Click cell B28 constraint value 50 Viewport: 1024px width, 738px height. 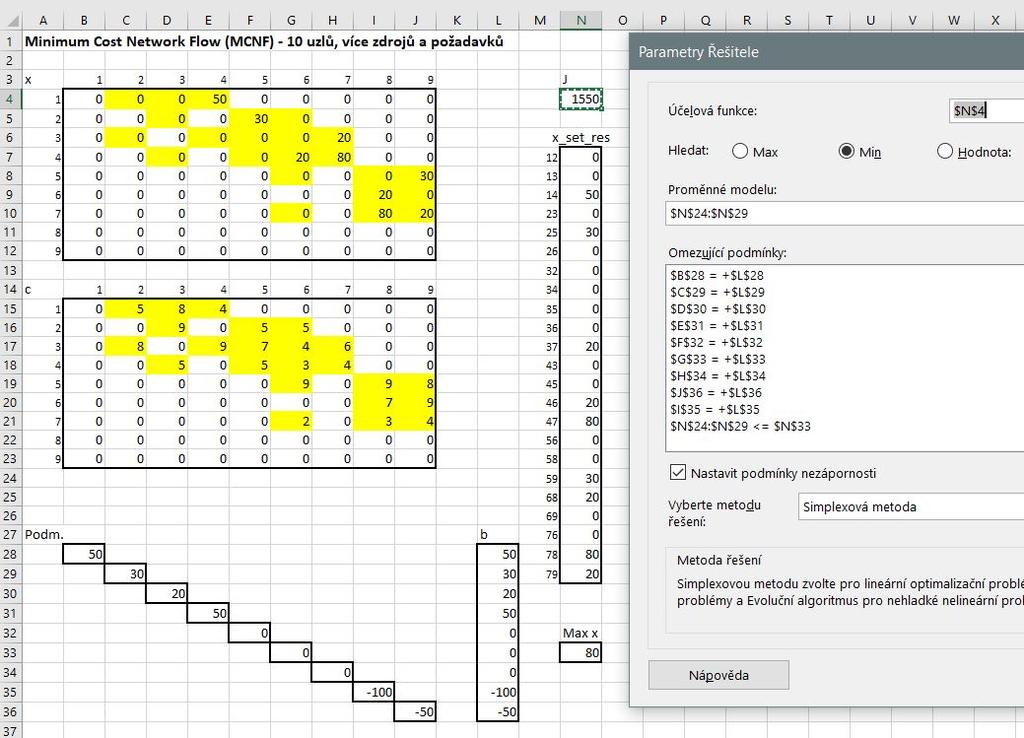point(84,554)
